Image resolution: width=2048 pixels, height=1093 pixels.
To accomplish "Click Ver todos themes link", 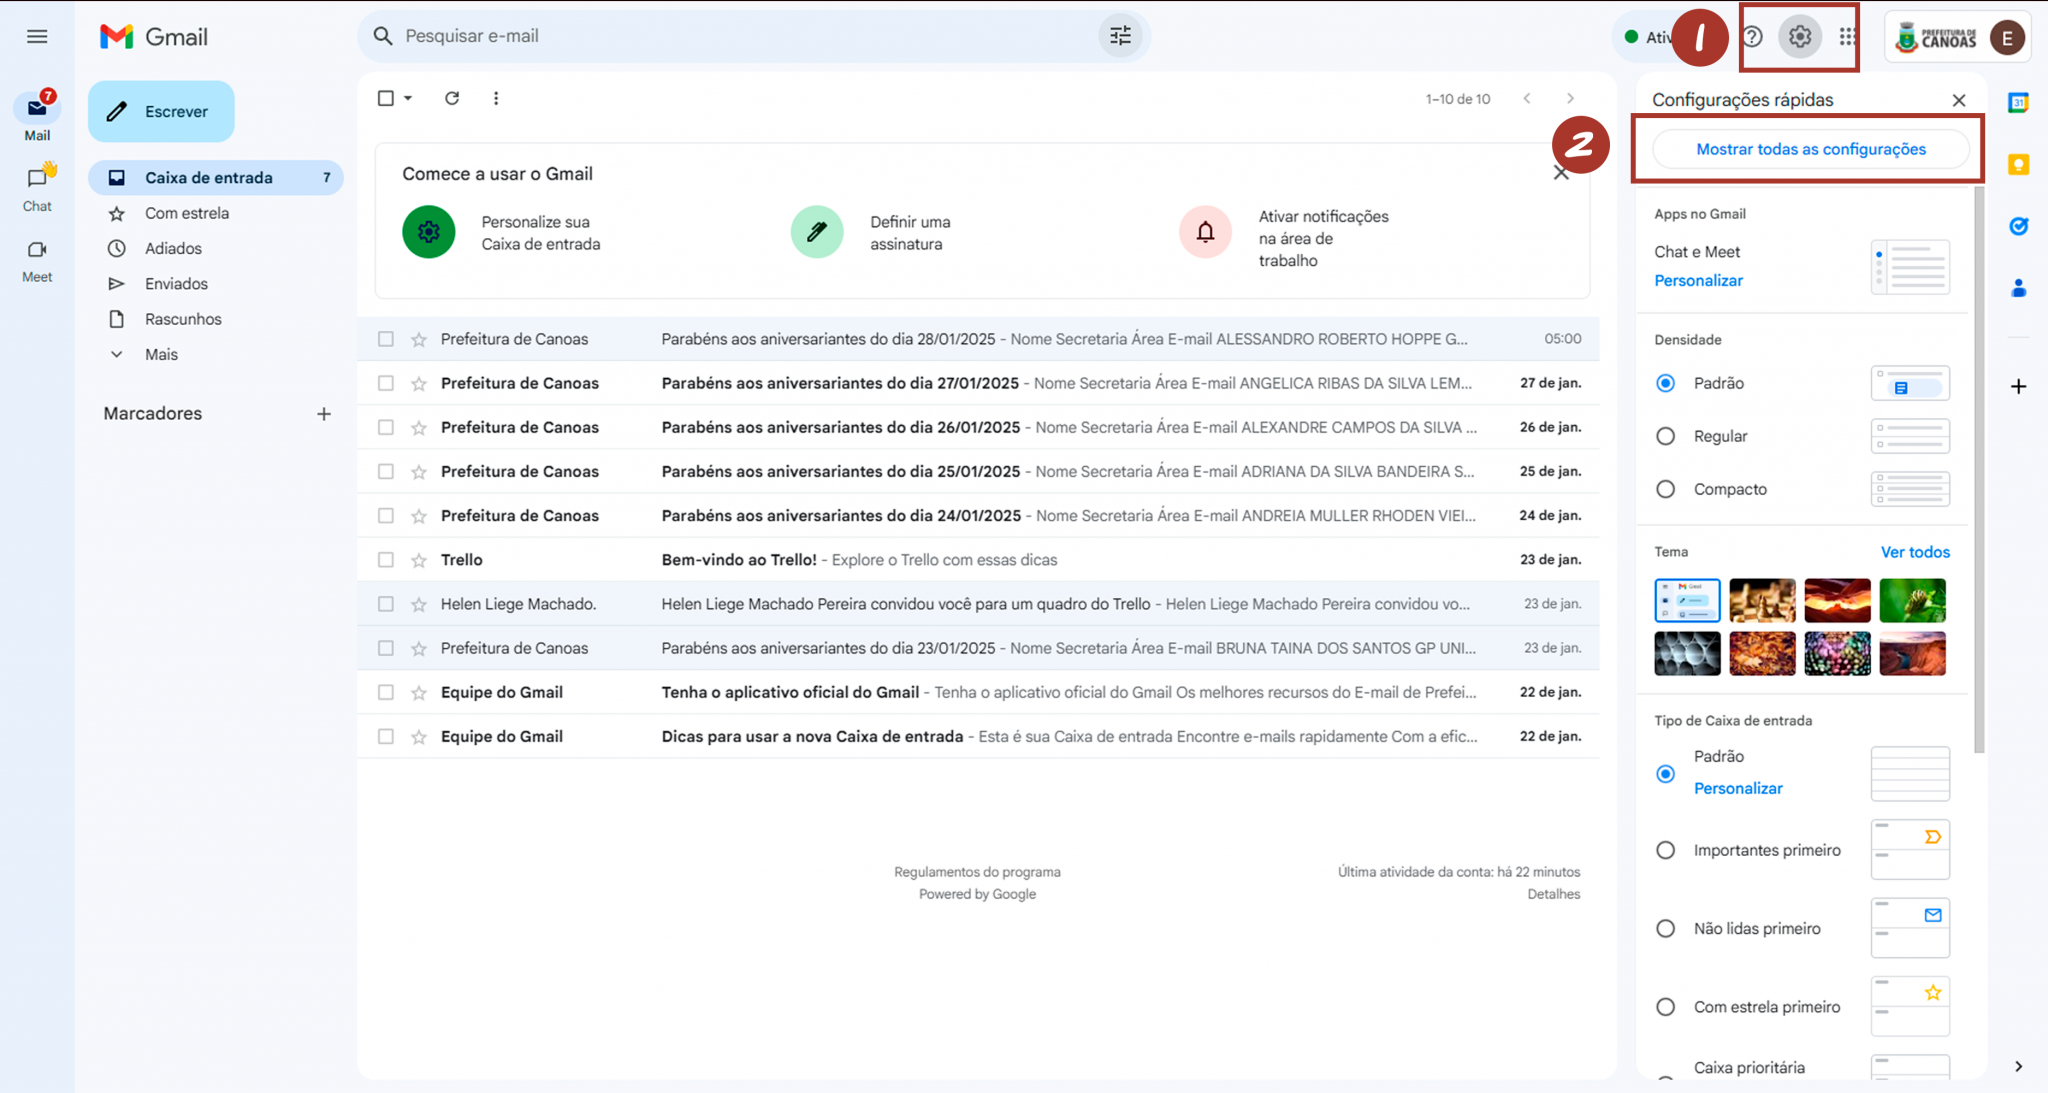I will point(1915,552).
